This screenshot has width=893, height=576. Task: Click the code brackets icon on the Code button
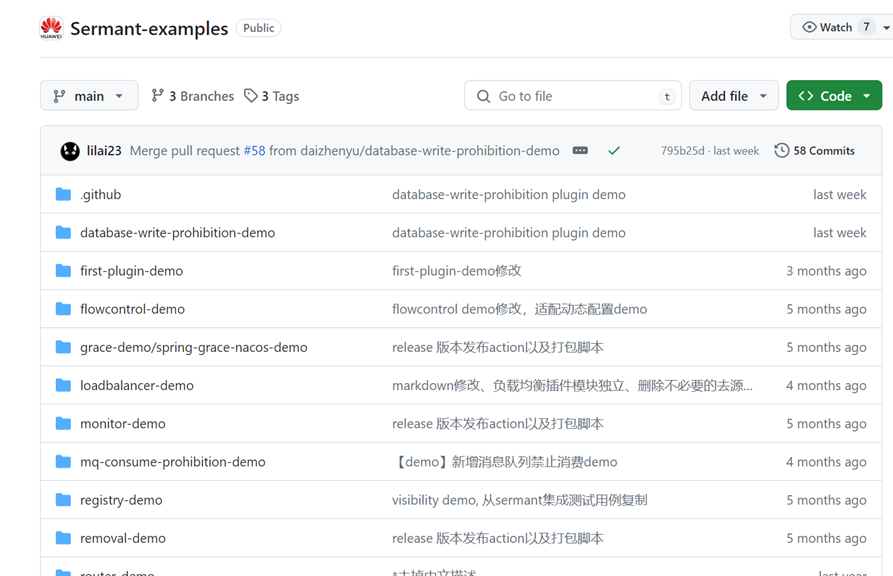(x=806, y=95)
